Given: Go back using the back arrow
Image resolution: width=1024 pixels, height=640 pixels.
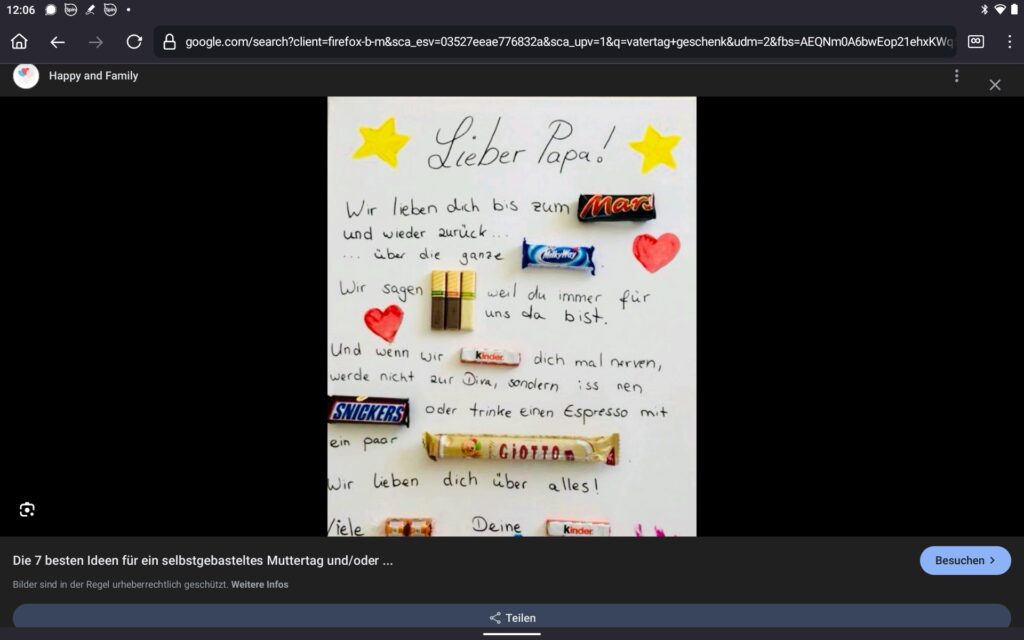Looking at the screenshot, I should 57,42.
